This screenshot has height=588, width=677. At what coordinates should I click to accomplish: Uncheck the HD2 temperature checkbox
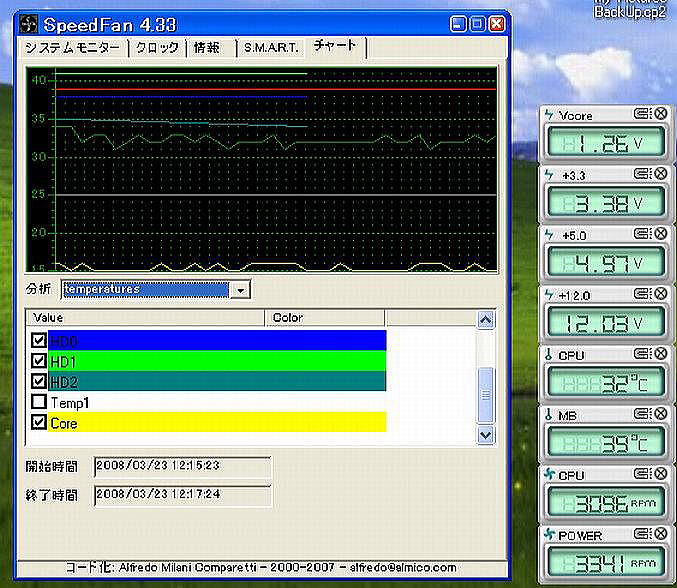pos(39,381)
